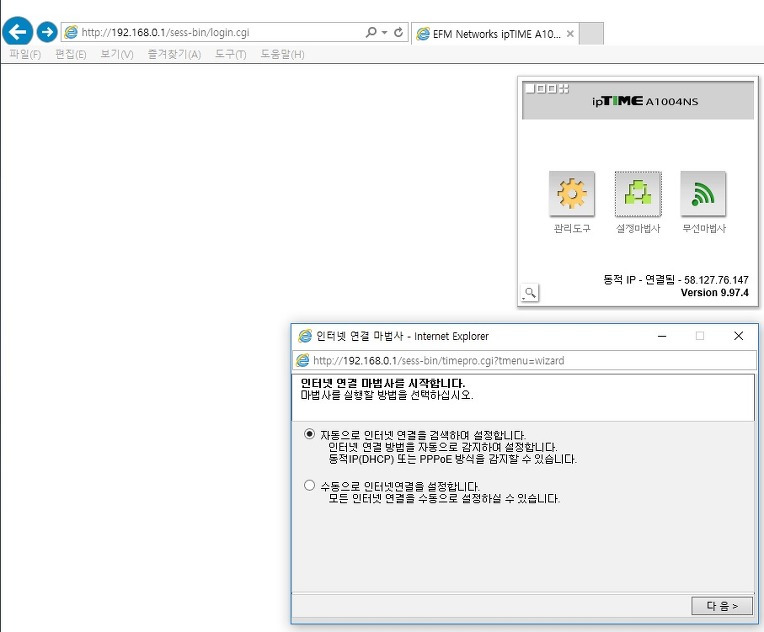The image size is (764, 632).
Task: Click the wizard window timepro.cgi address field
Action: click(524, 361)
